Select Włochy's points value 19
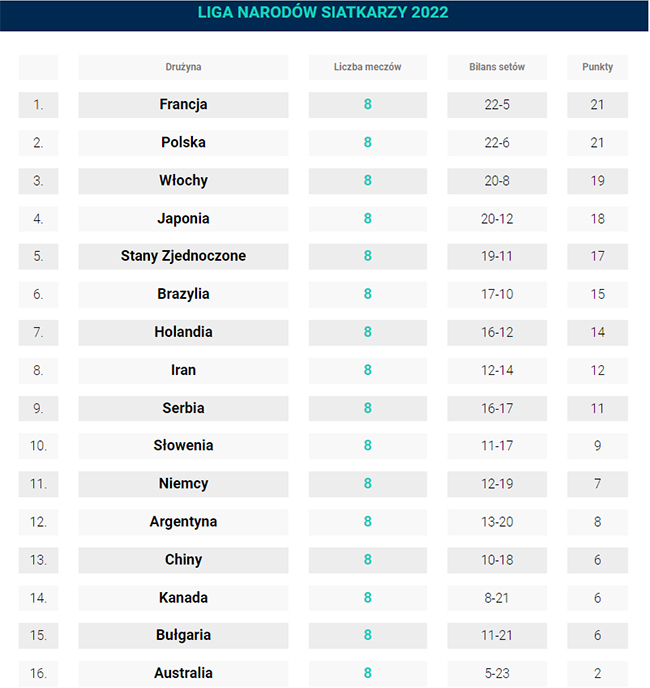 click(597, 181)
